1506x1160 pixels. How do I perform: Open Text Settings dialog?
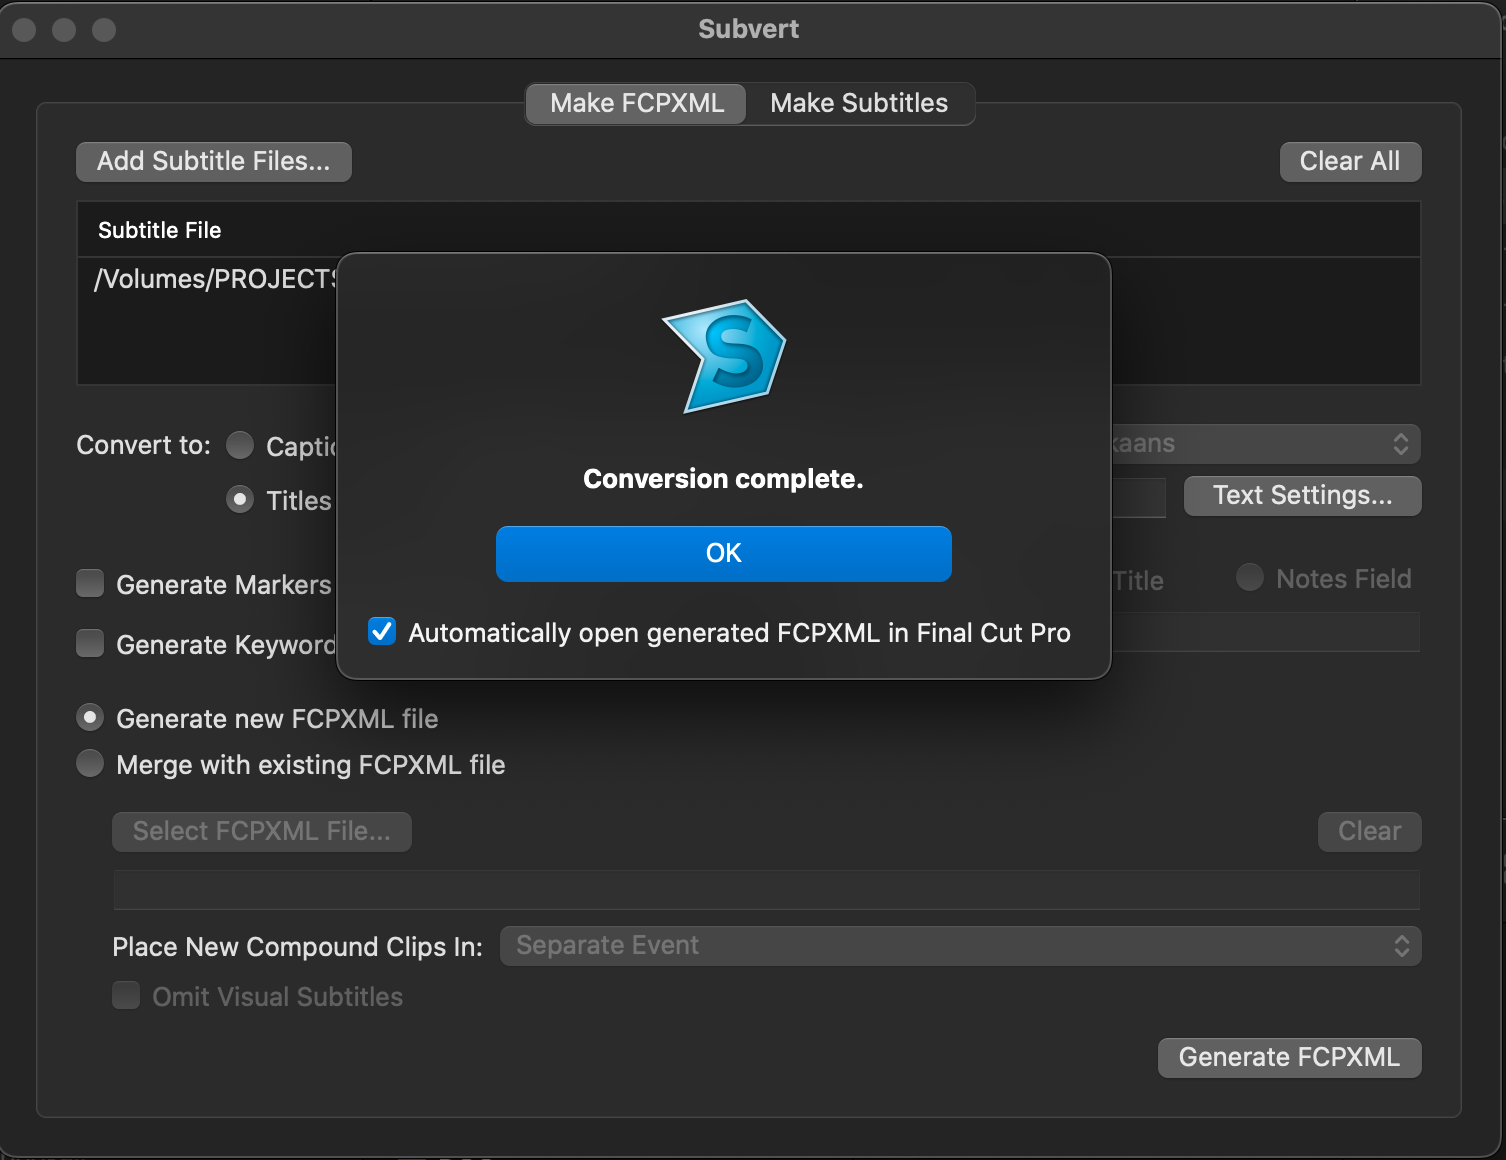pos(1301,496)
